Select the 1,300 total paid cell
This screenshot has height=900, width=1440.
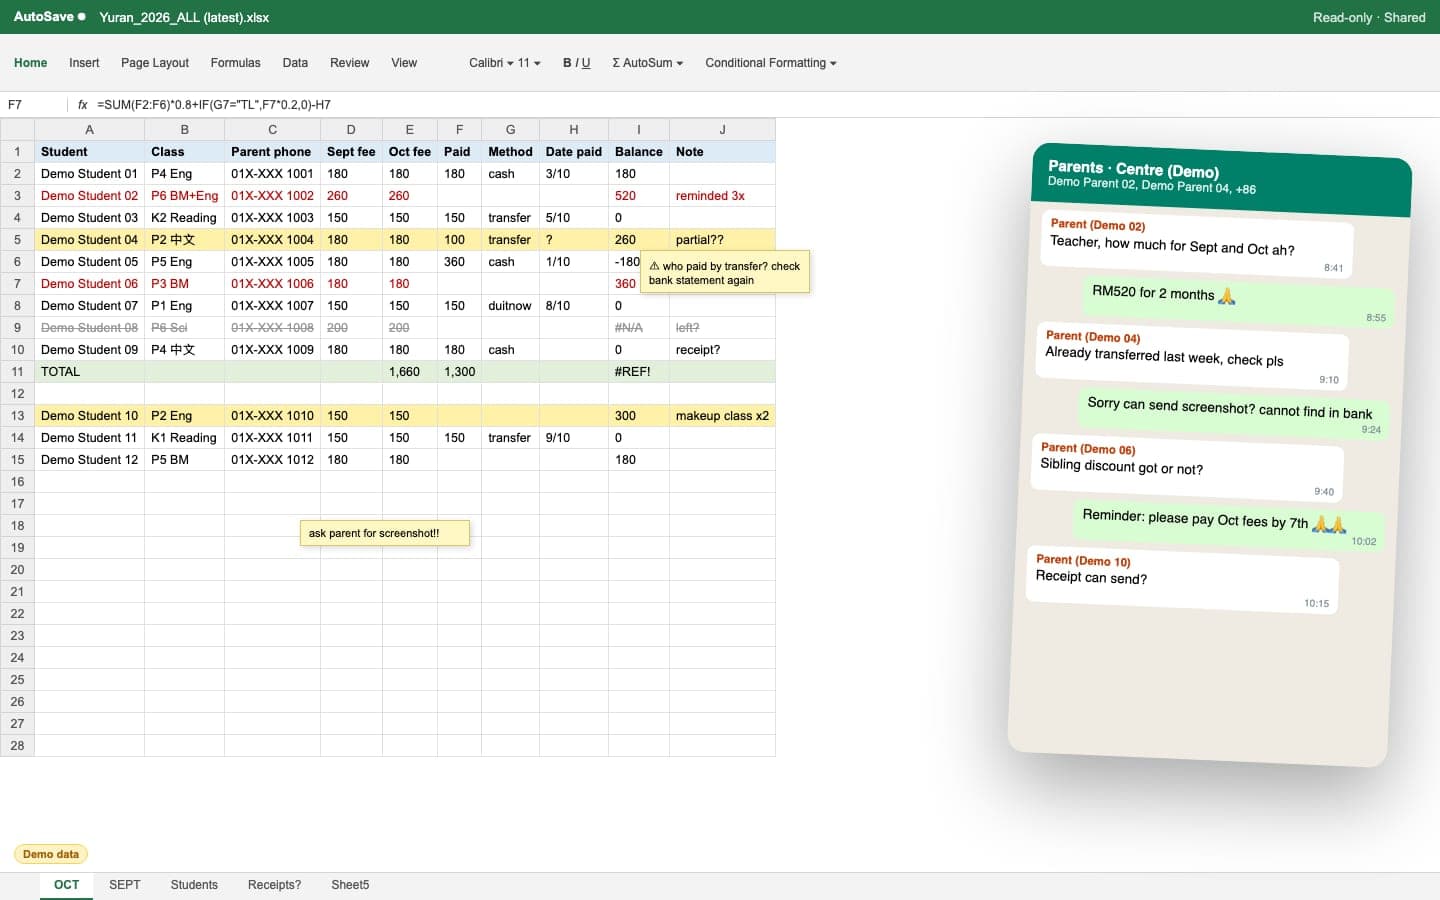[x=459, y=371]
